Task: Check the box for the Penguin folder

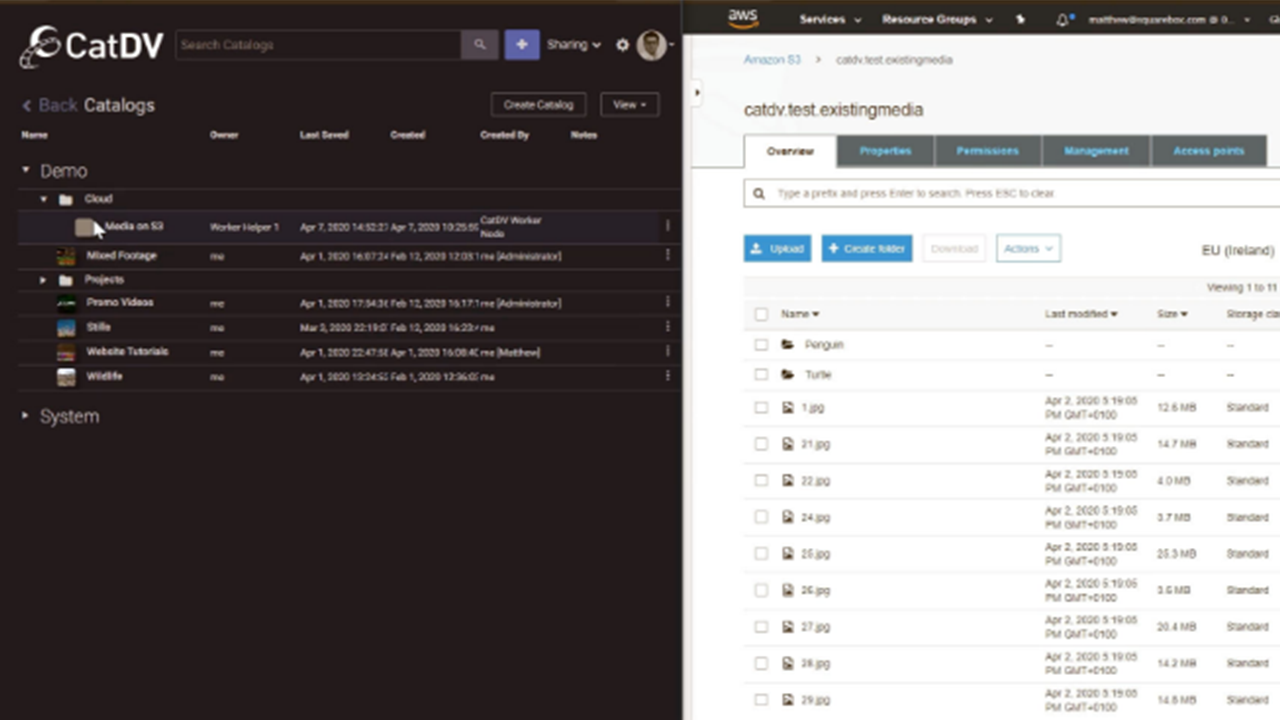Action: coord(761,344)
